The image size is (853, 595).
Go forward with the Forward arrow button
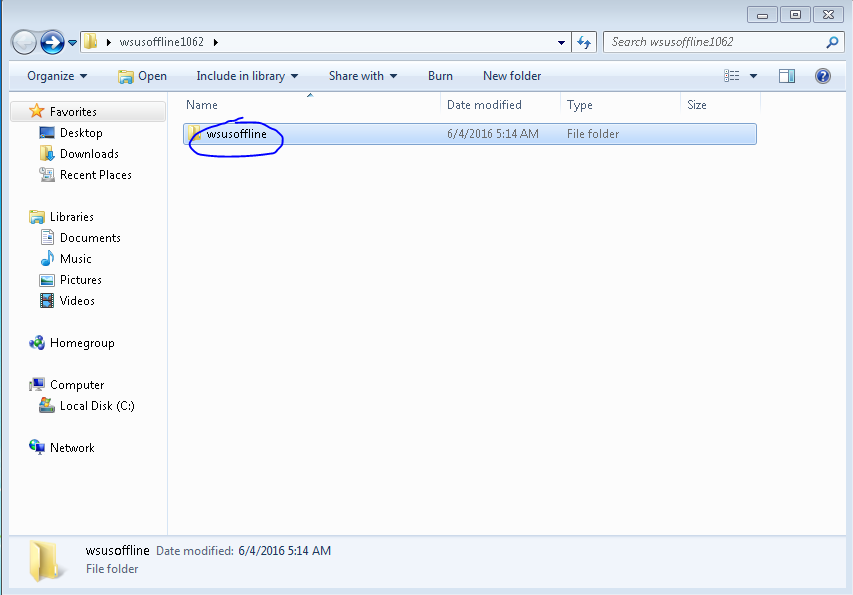tap(52, 42)
